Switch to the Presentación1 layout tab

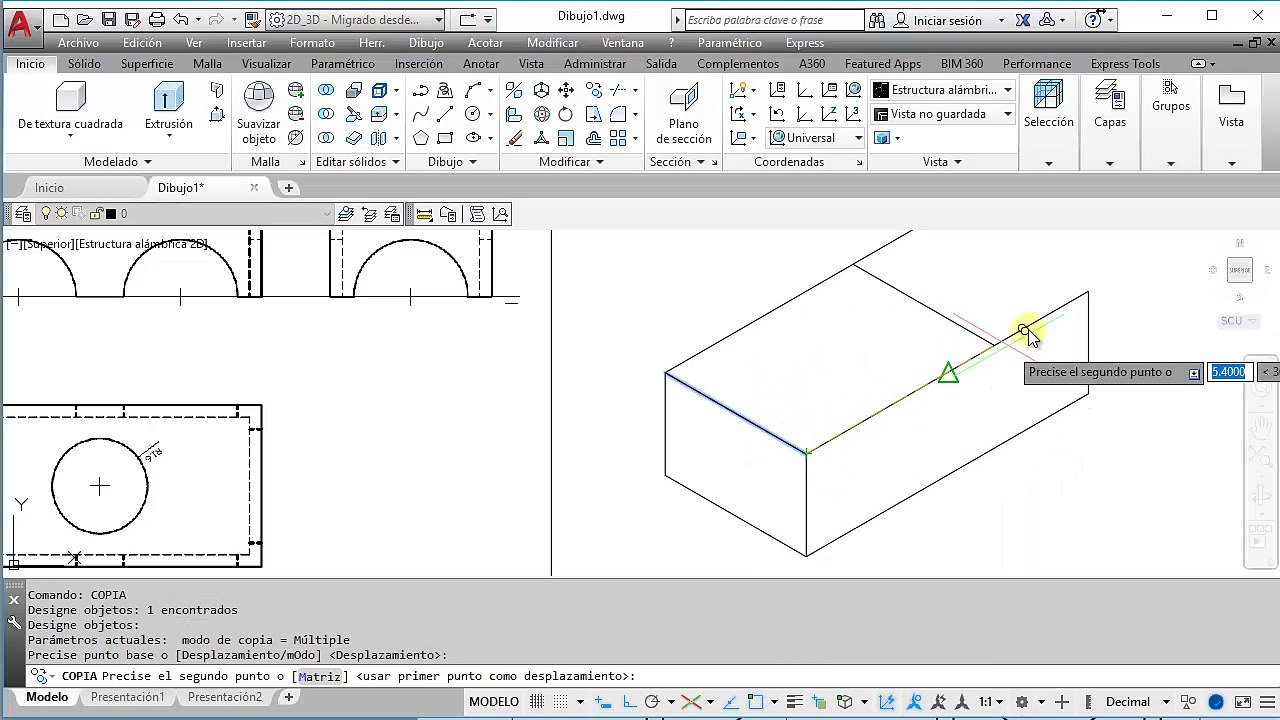tap(127, 697)
